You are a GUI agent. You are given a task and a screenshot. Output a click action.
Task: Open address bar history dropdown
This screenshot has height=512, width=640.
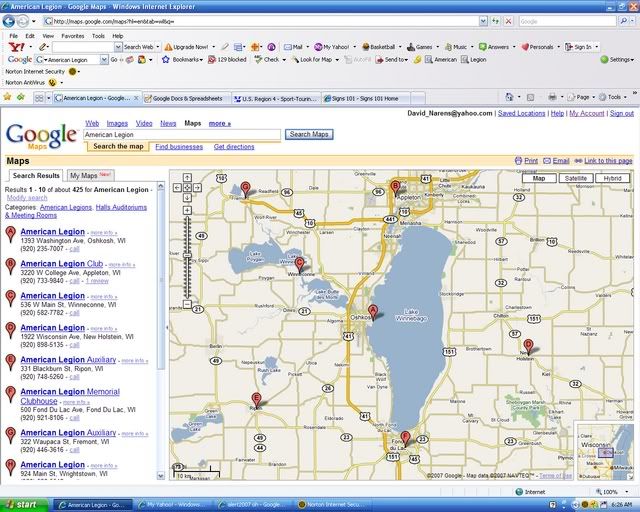(483, 21)
